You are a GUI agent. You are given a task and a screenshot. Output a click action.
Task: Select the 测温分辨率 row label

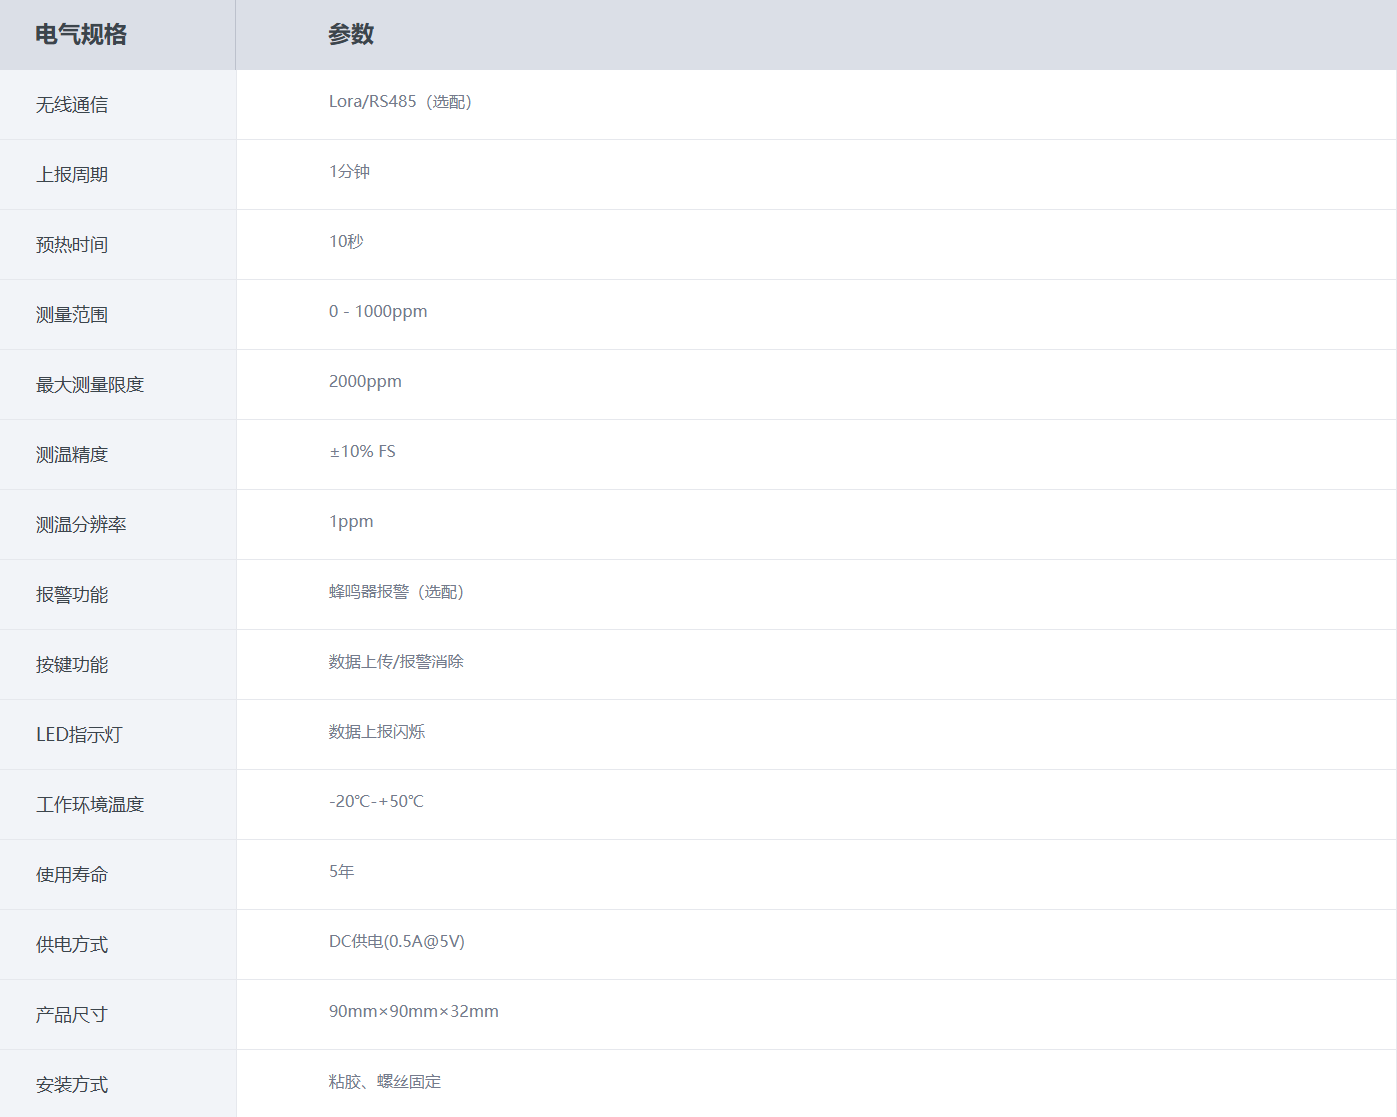pos(81,525)
